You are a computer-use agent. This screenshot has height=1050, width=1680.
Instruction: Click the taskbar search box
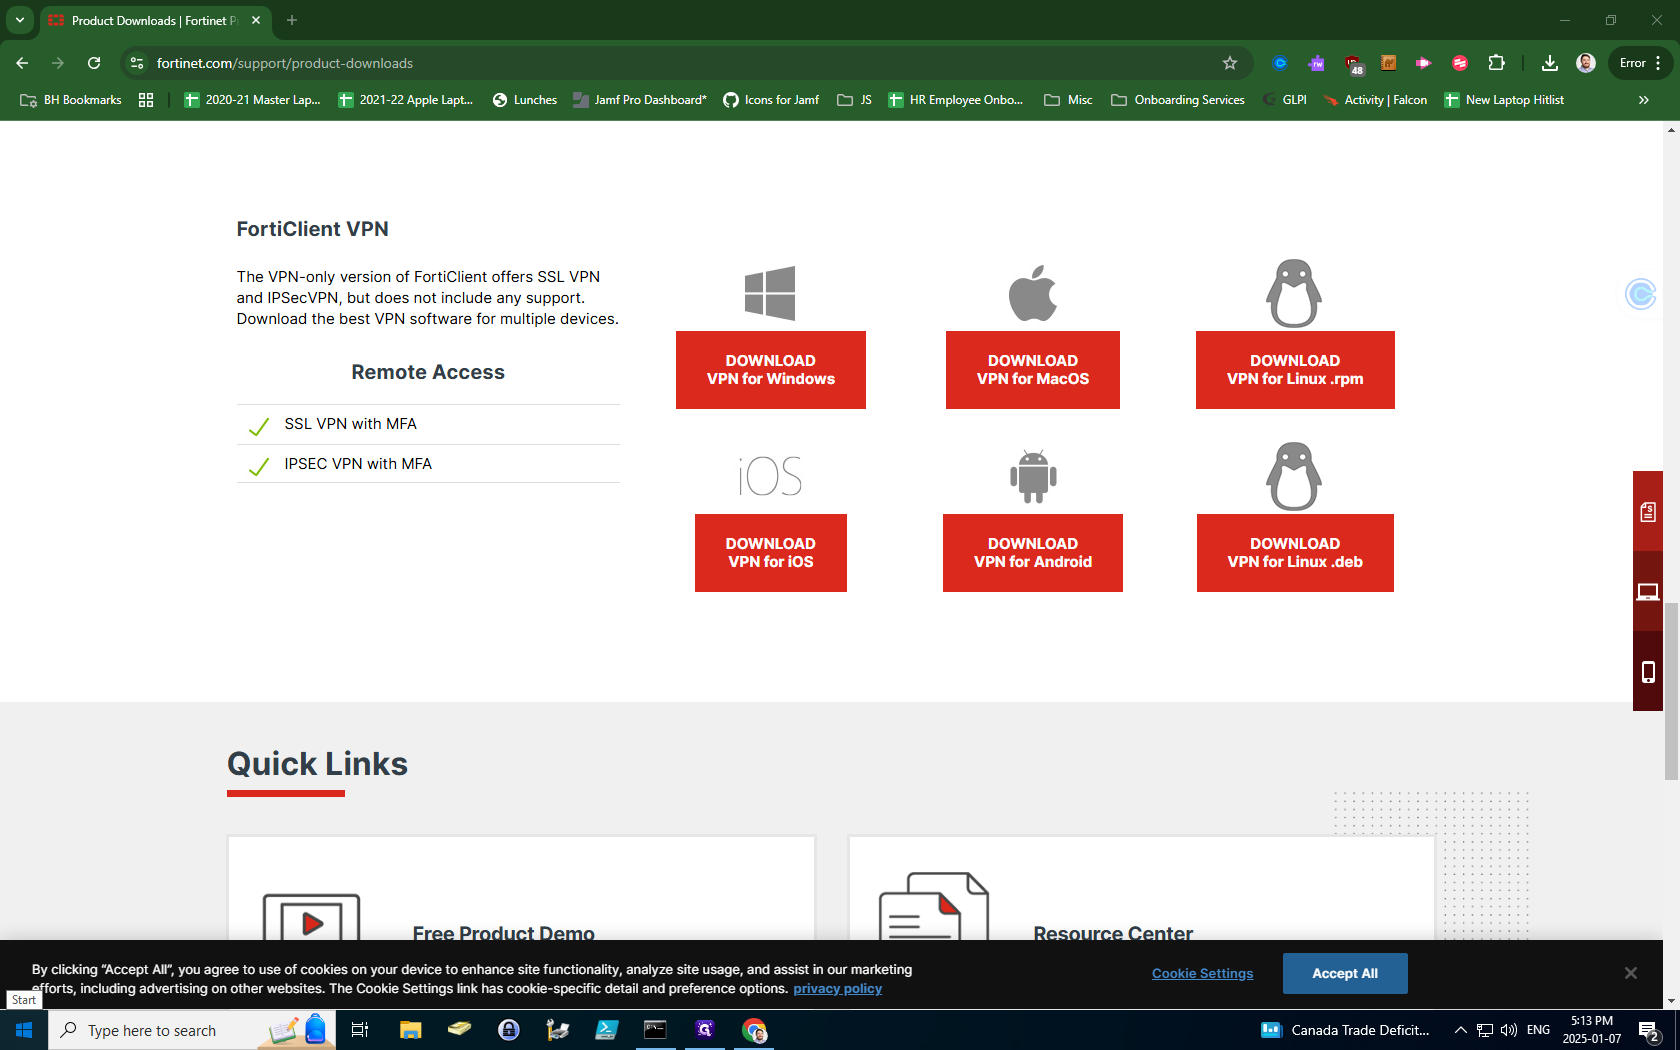192,1030
